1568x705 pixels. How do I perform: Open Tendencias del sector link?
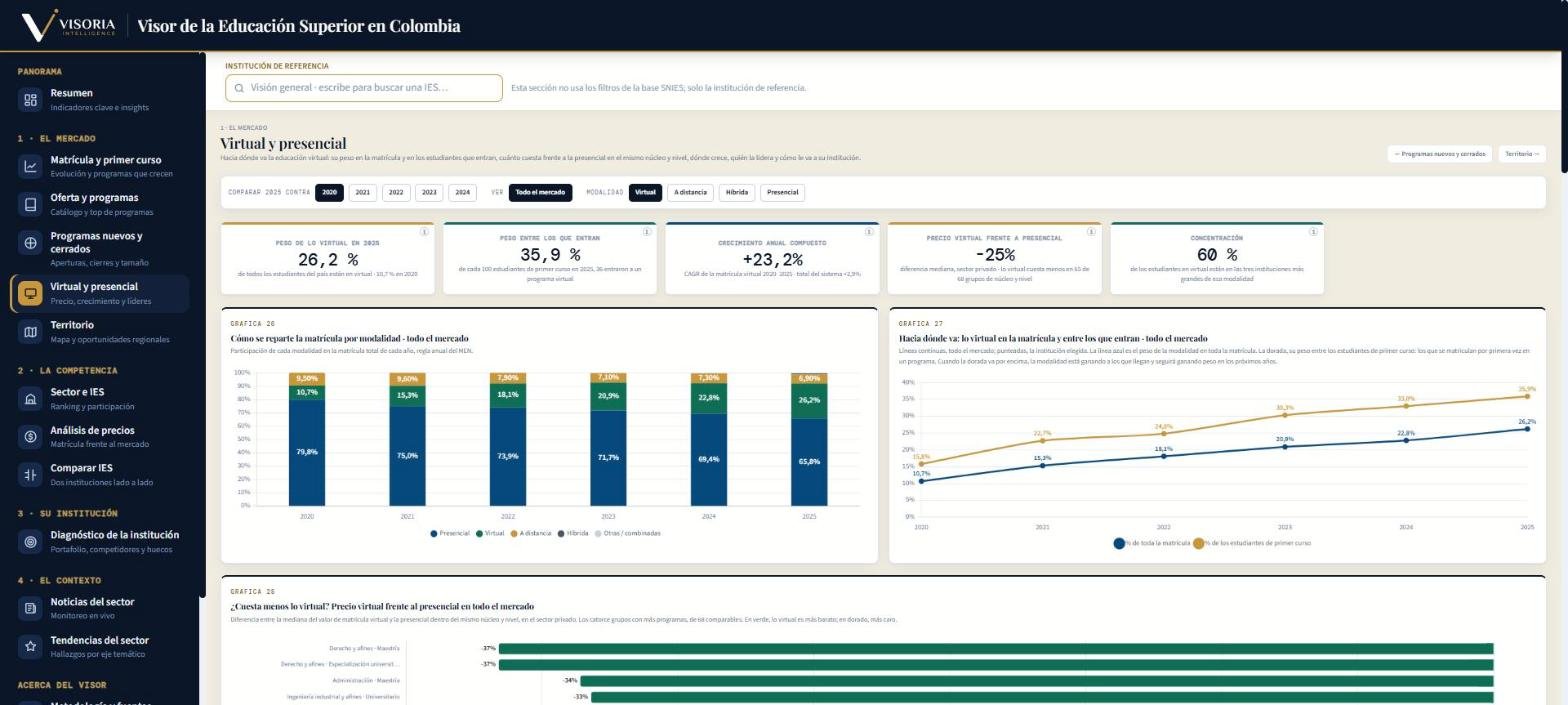coord(99,647)
